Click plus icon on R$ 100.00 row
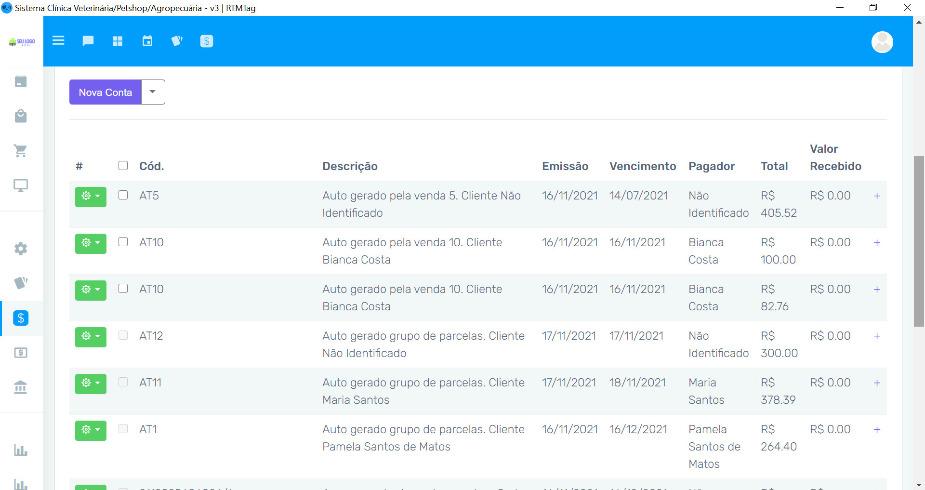 pyautogui.click(x=877, y=242)
